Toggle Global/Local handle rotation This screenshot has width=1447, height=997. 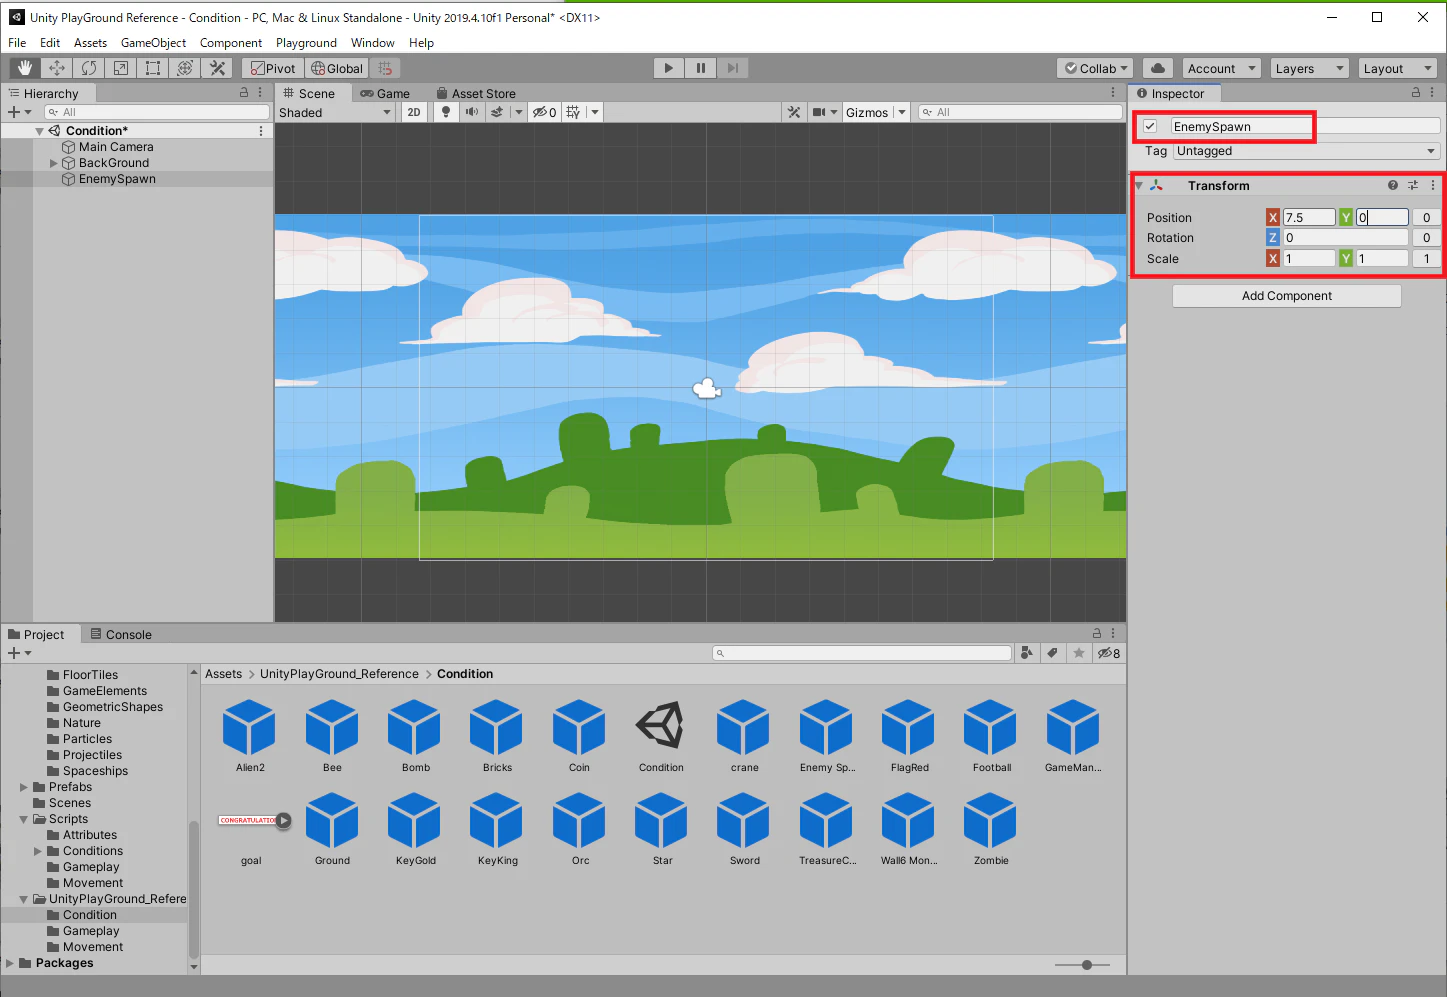[x=337, y=68]
